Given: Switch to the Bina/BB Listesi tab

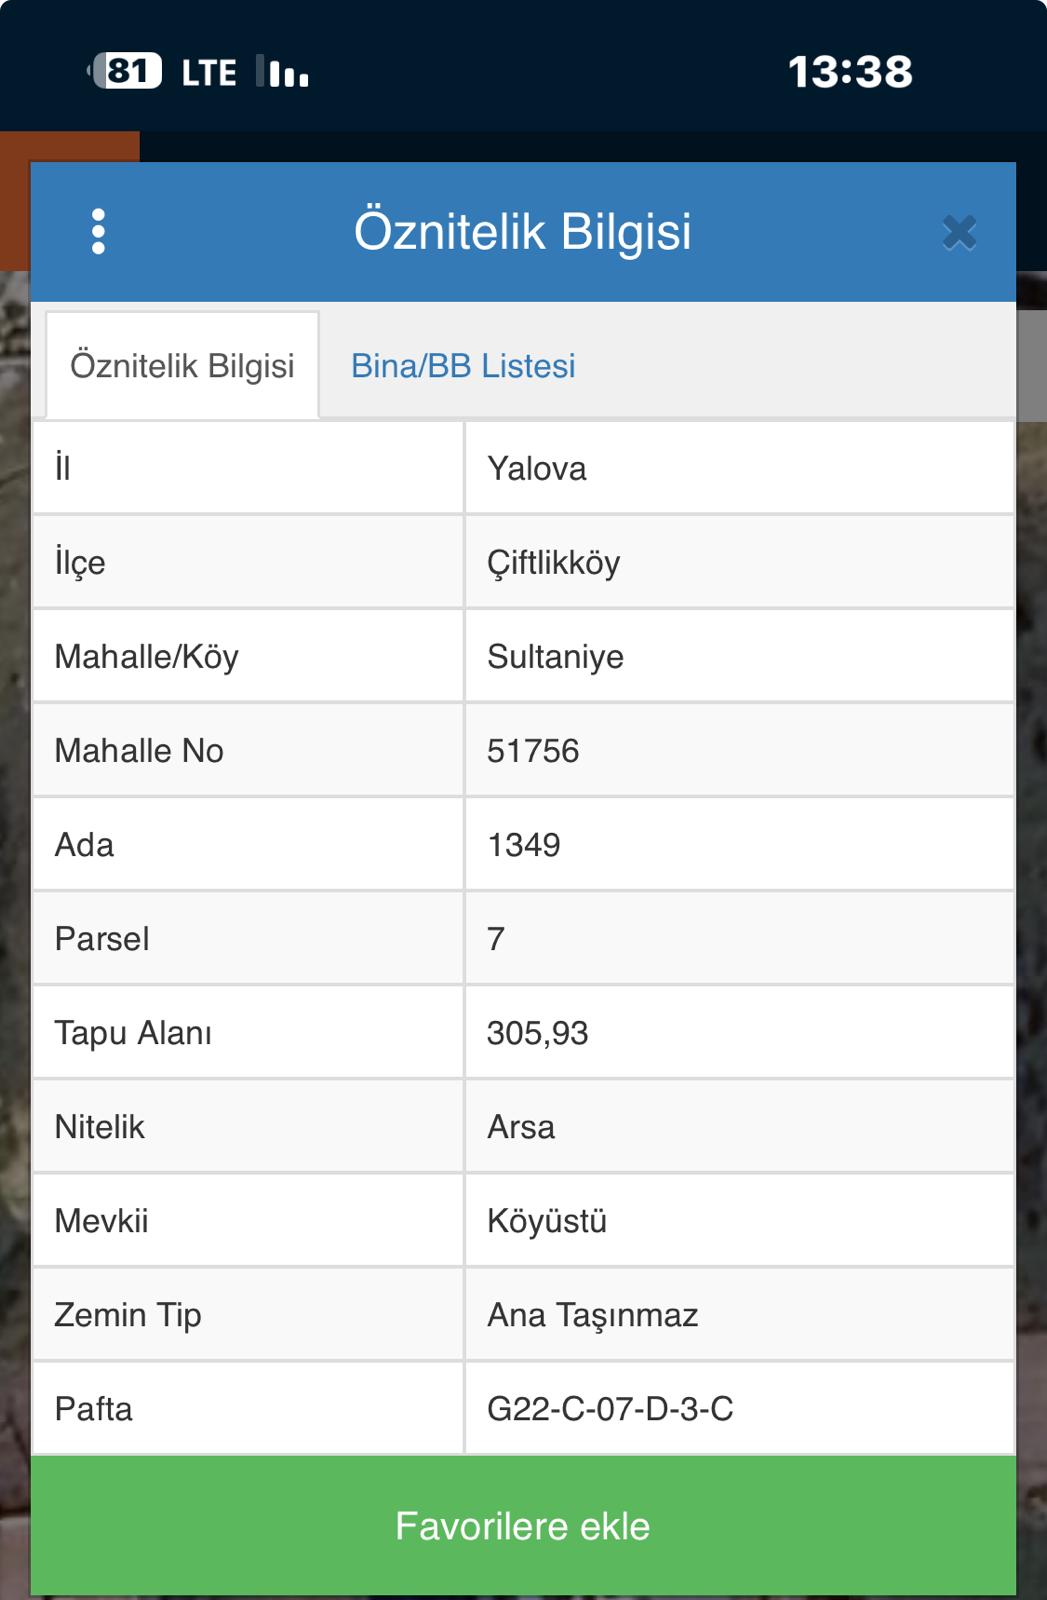Looking at the screenshot, I should click(463, 366).
